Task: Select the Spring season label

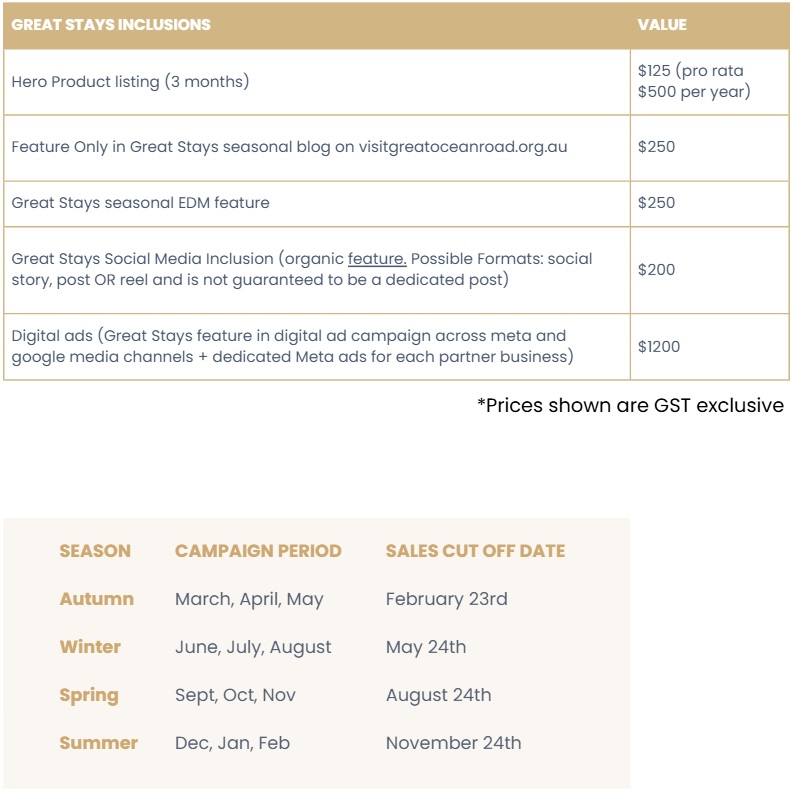Action: click(x=89, y=695)
